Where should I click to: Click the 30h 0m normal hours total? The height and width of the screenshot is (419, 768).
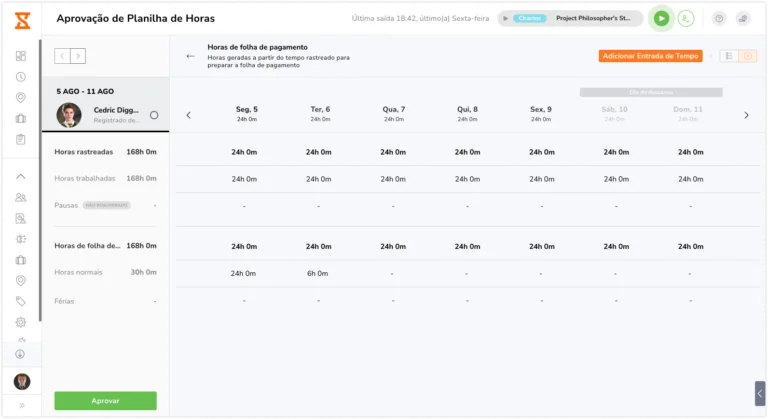click(144, 272)
